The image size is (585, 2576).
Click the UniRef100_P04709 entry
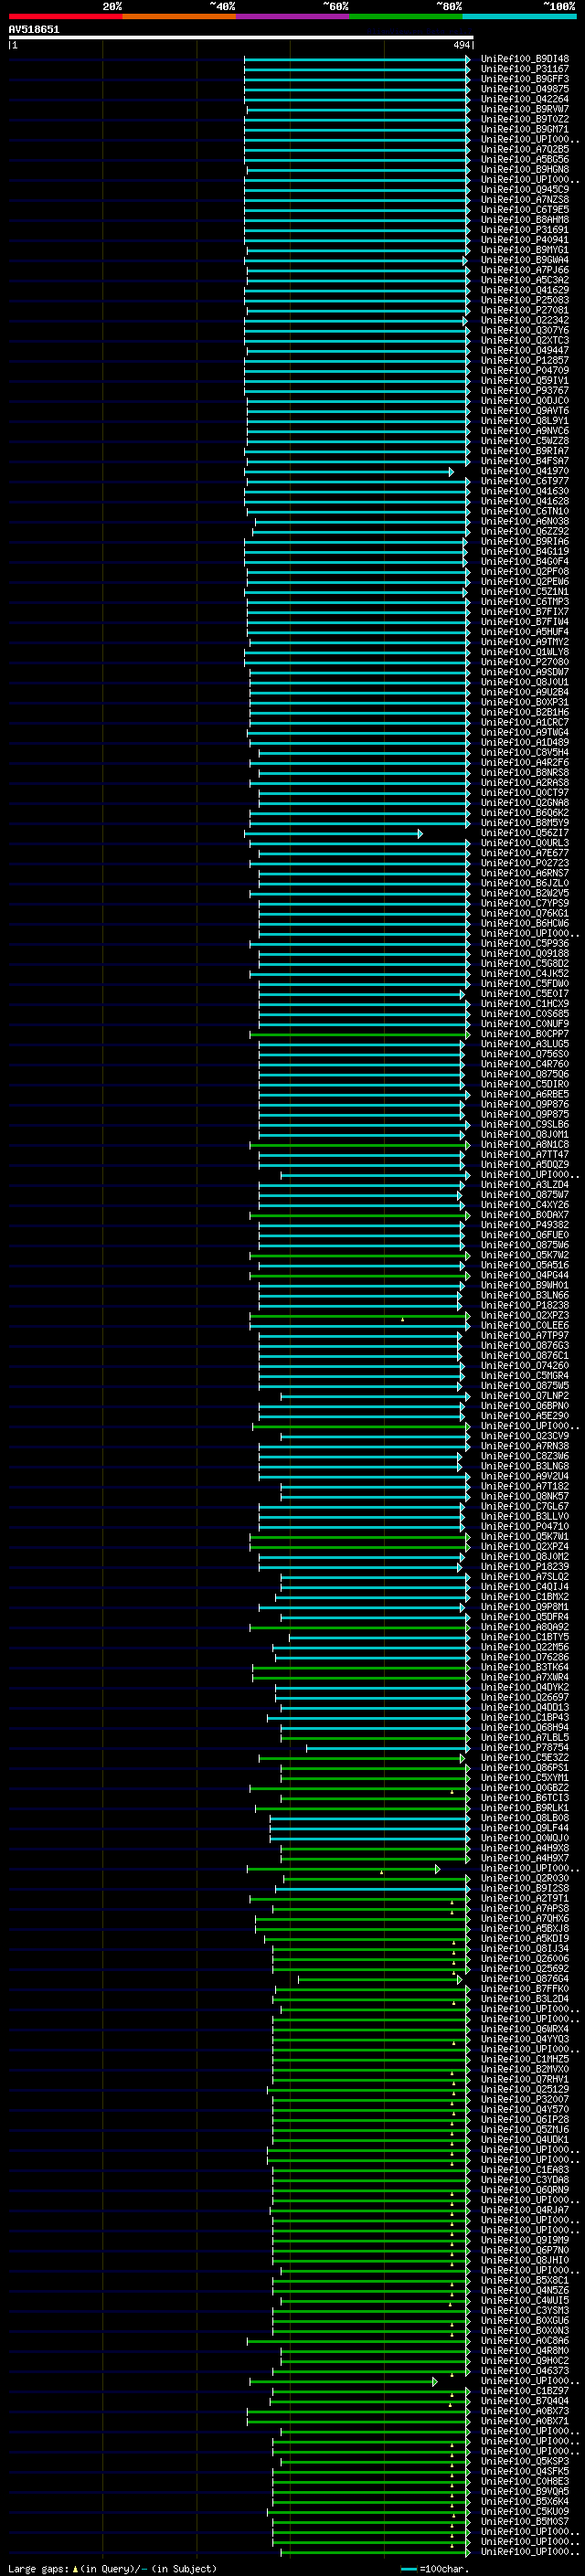coord(525,371)
